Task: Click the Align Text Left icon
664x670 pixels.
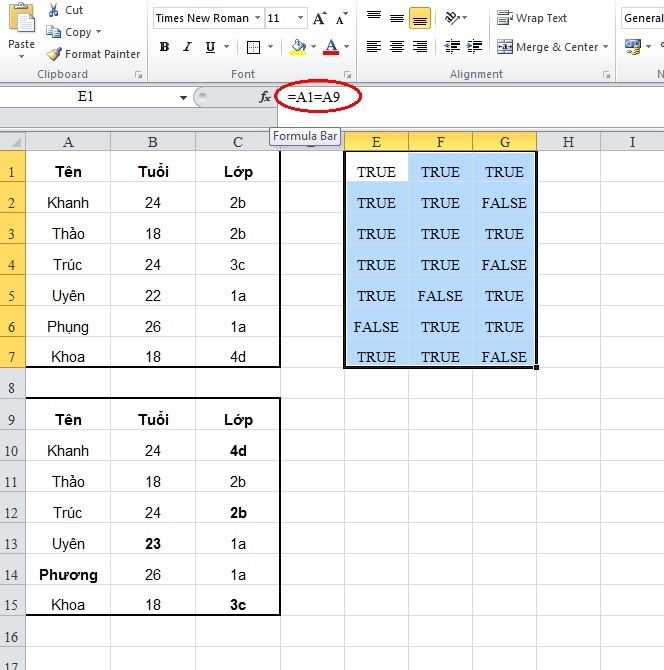Action: [374, 47]
